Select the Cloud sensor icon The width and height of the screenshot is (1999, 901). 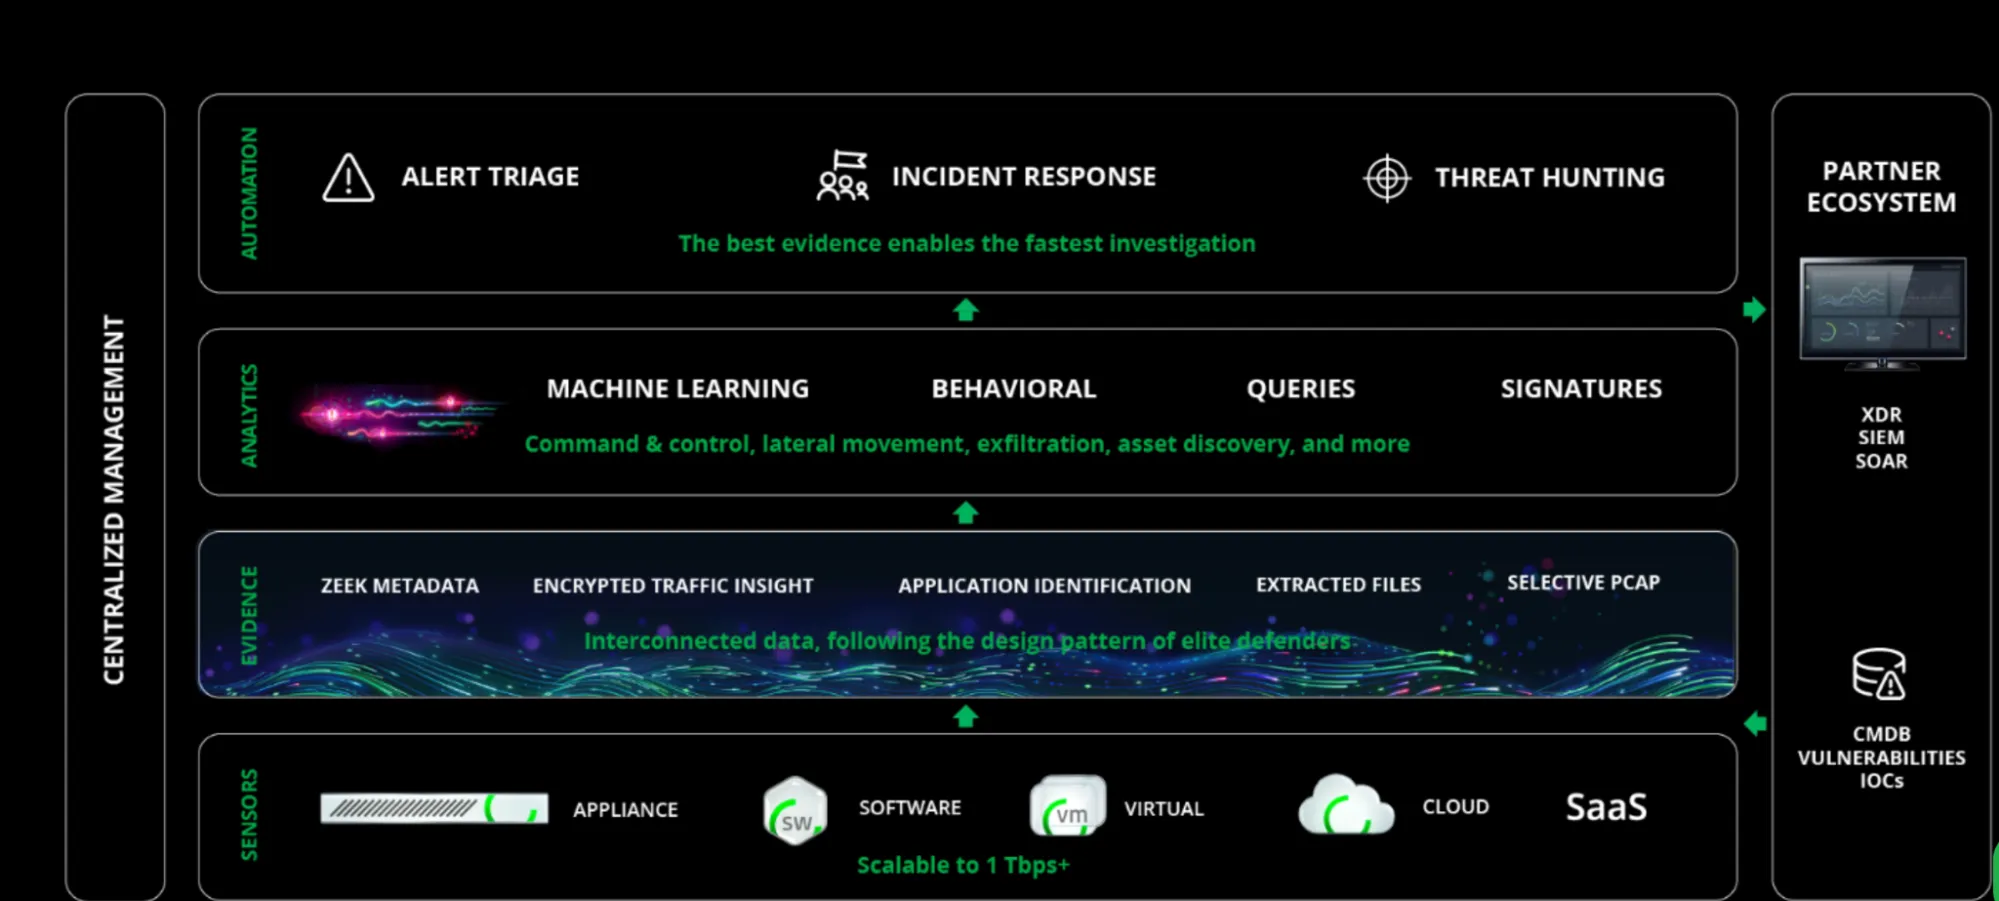[x=1346, y=805]
